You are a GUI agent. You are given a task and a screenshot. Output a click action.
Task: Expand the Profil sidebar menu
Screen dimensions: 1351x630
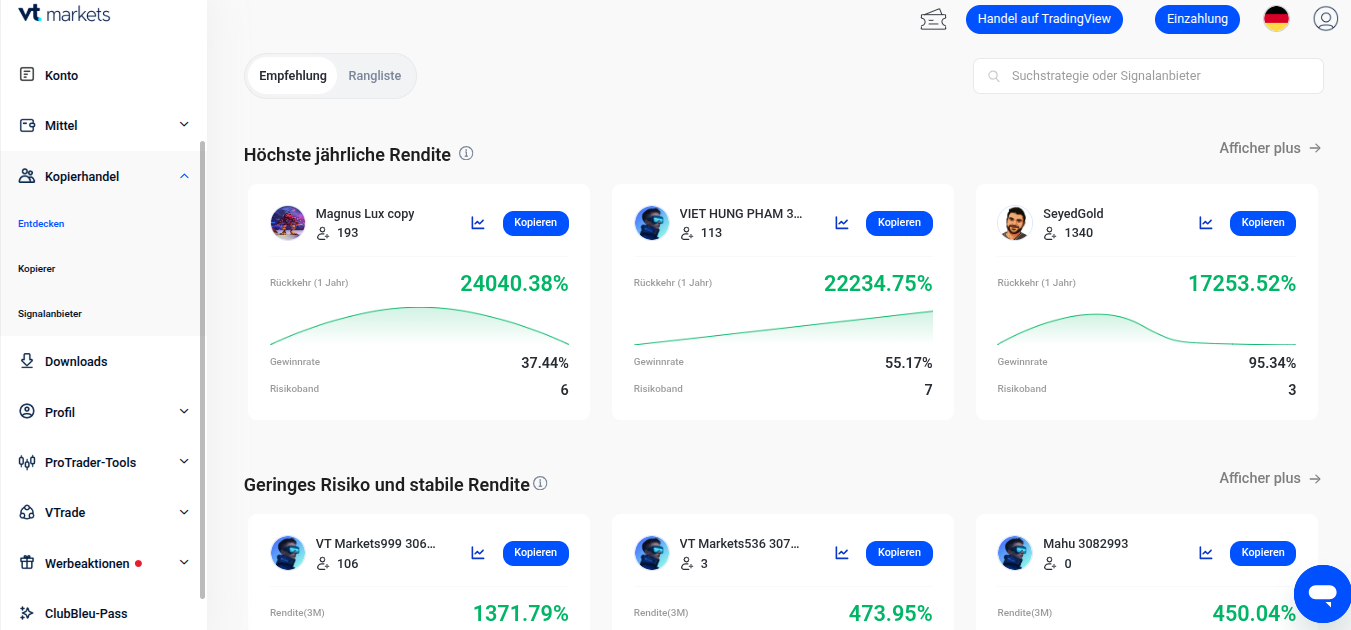pyautogui.click(x=184, y=412)
